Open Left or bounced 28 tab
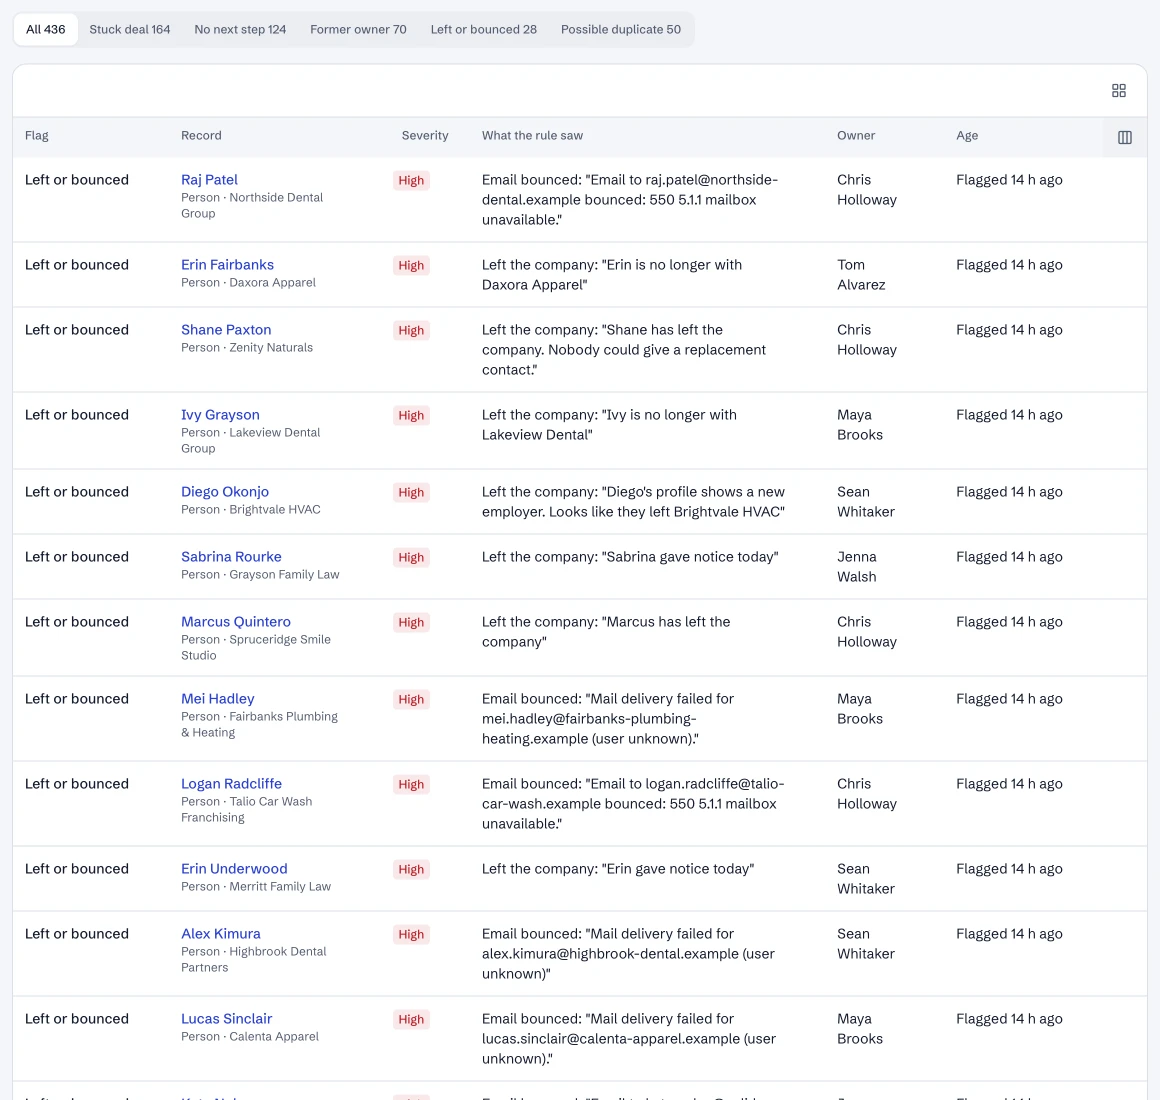1160x1100 pixels. [x=483, y=30]
